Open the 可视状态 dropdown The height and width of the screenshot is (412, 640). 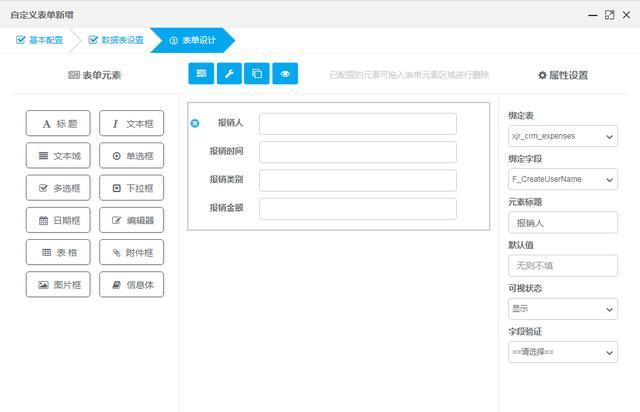tap(563, 309)
